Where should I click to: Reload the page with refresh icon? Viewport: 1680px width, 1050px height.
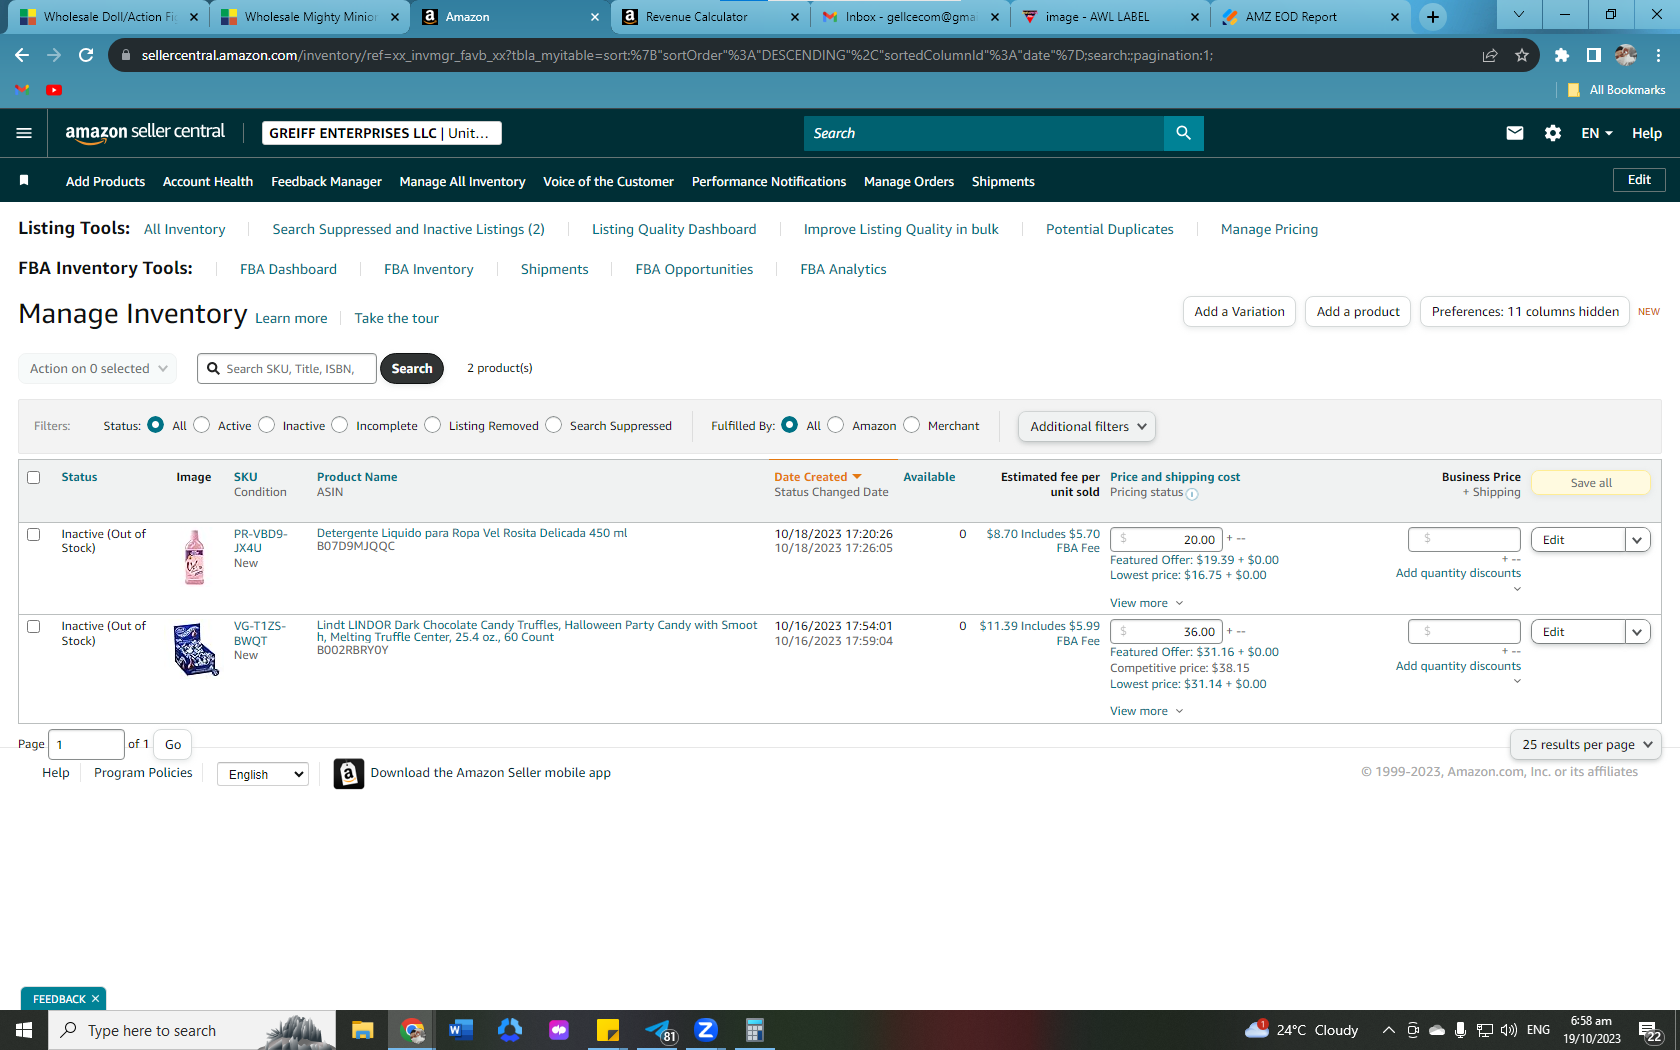[86, 55]
